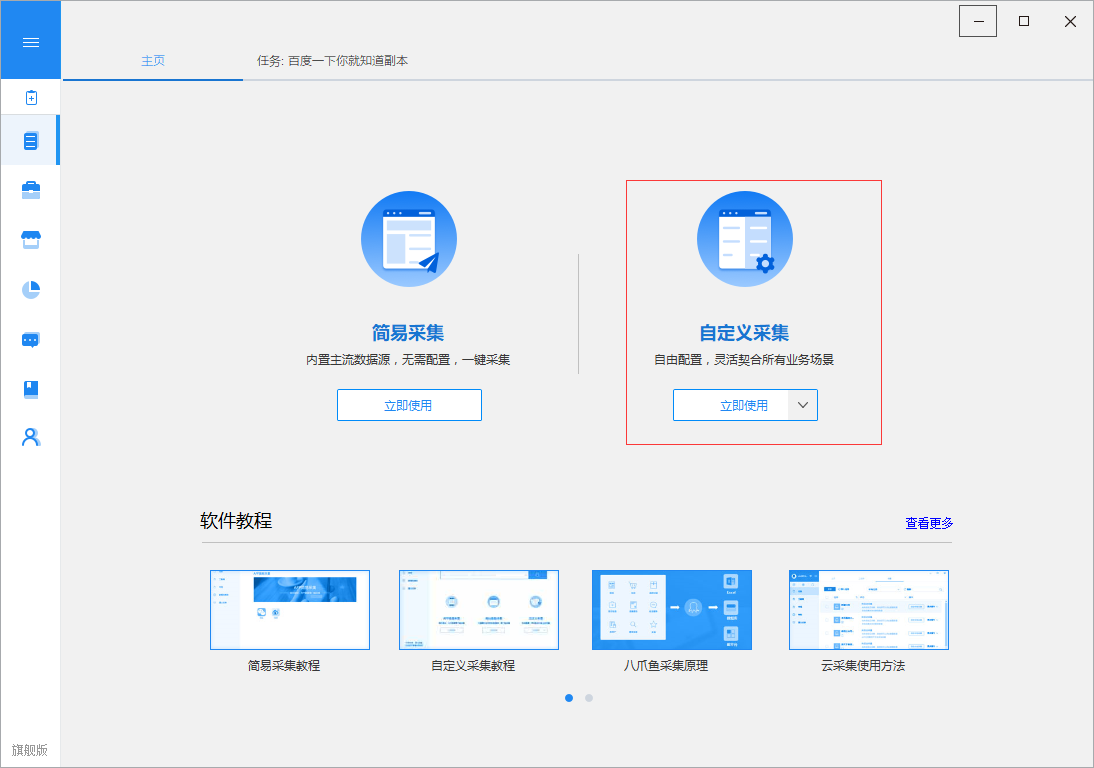
Task: Click the 自定义采集 heading
Action: tap(744, 333)
